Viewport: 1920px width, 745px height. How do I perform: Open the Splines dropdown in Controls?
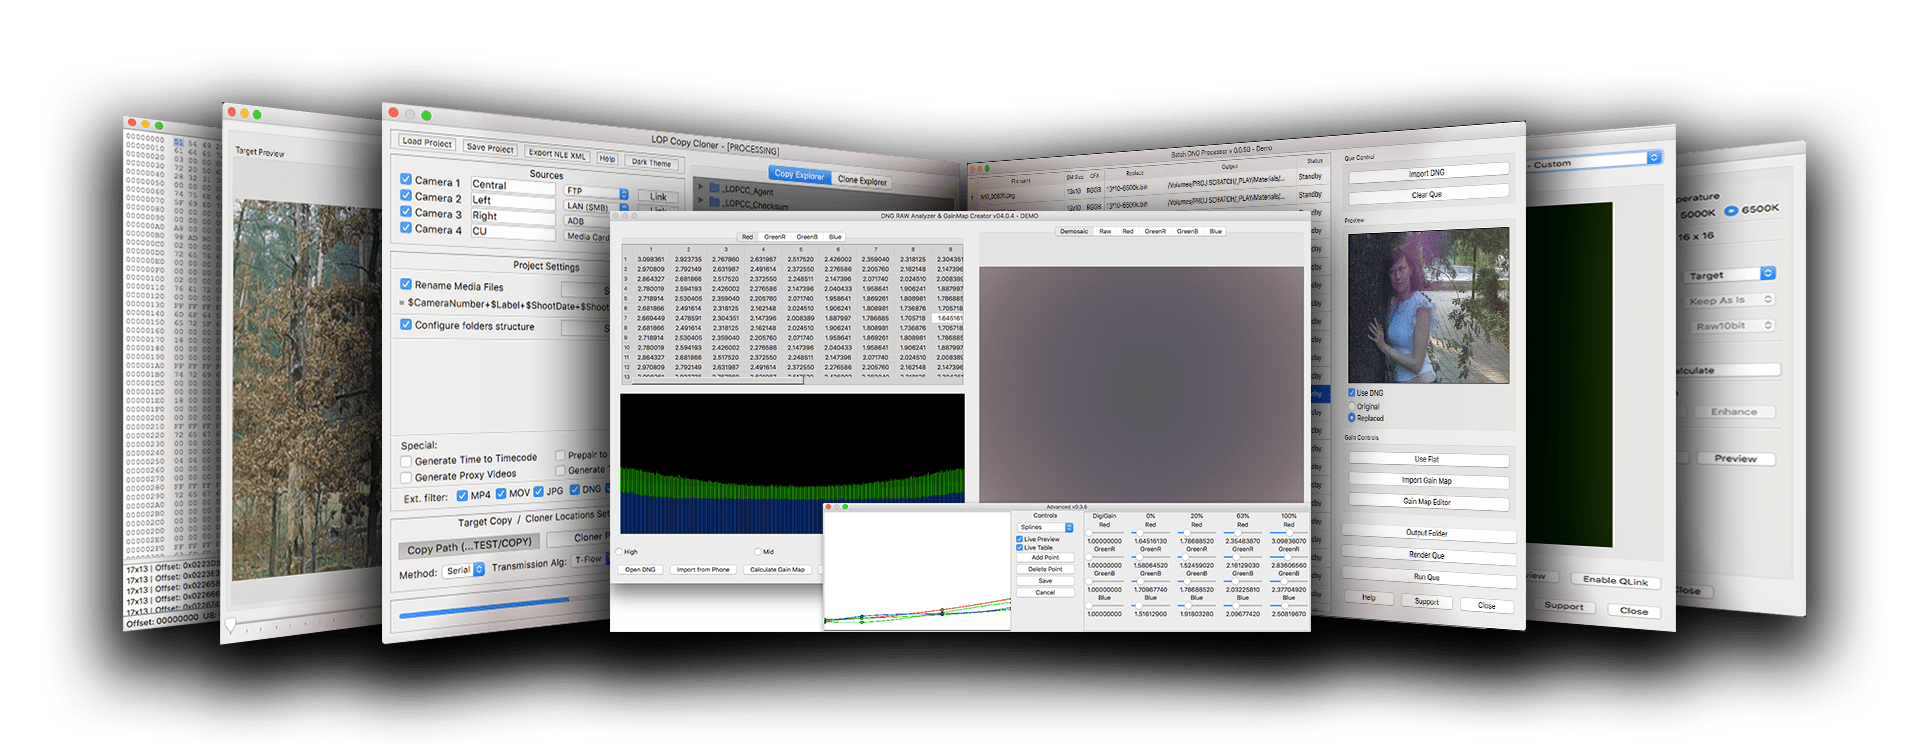1045,527
